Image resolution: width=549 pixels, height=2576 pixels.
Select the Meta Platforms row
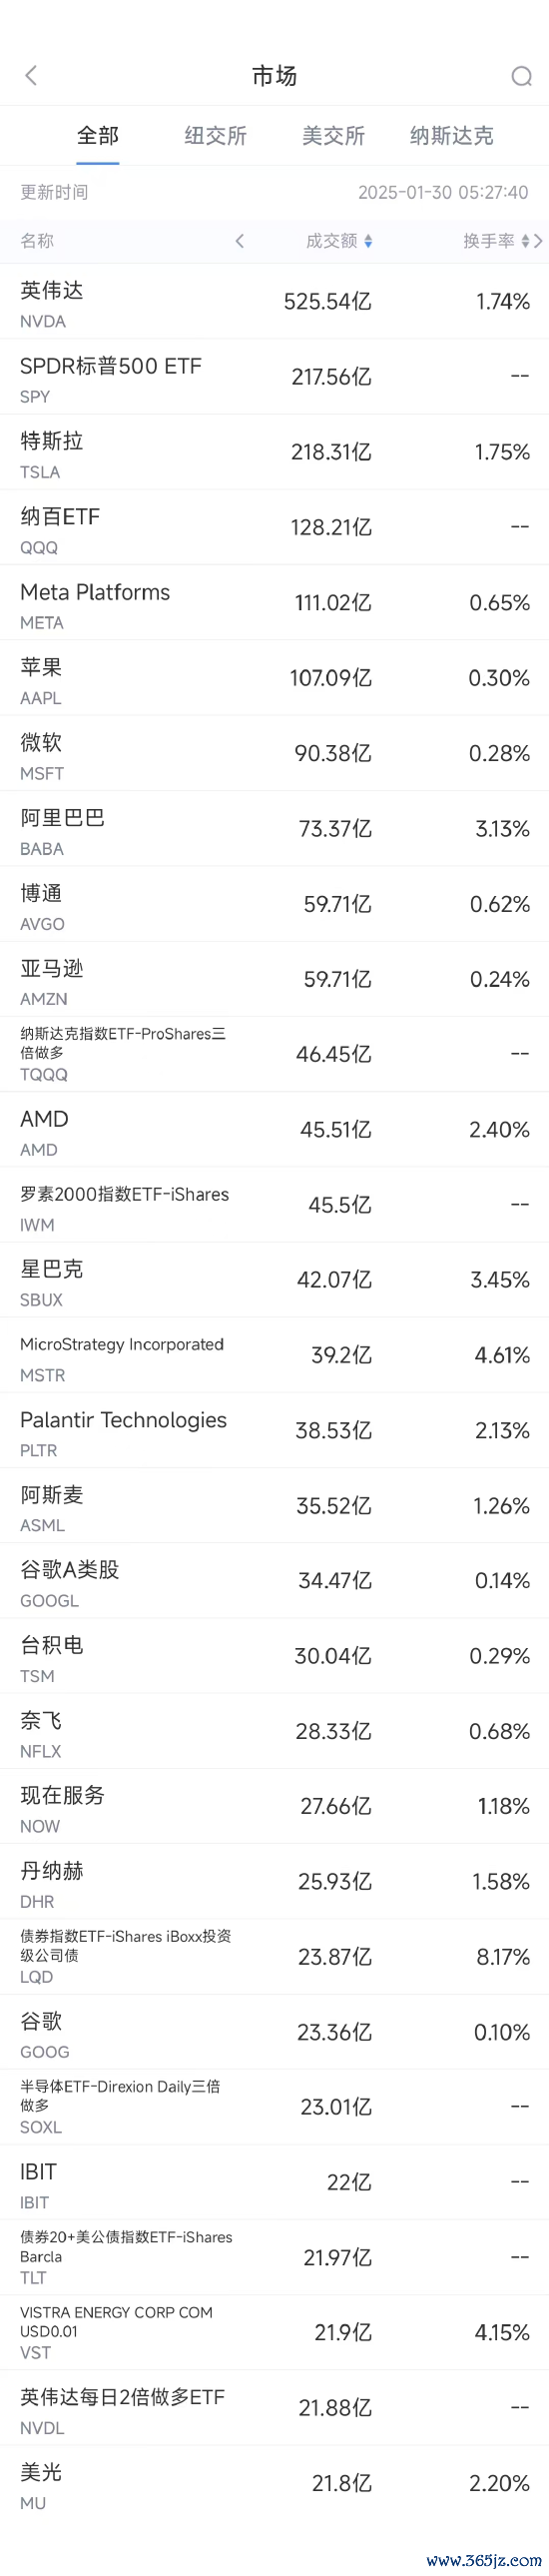coord(274,602)
